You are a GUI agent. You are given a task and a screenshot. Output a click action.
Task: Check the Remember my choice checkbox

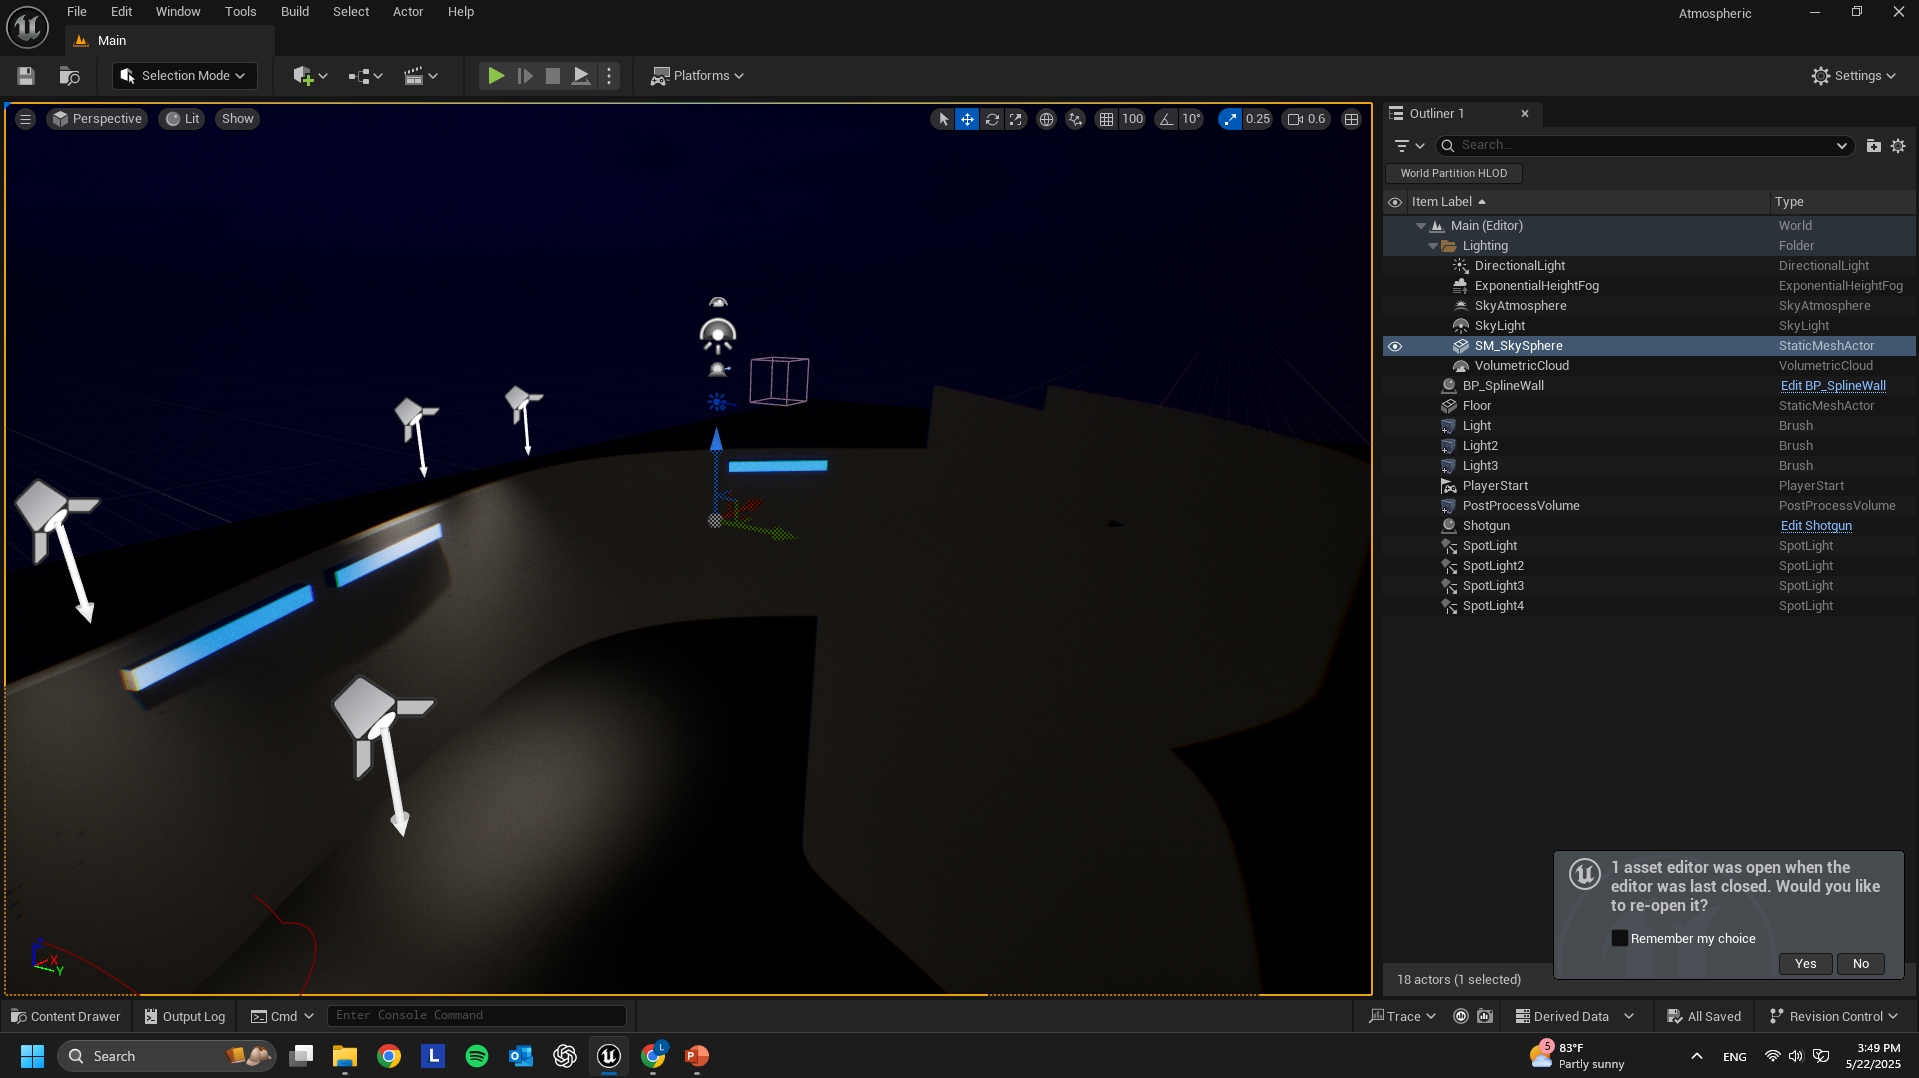pyautogui.click(x=1620, y=938)
